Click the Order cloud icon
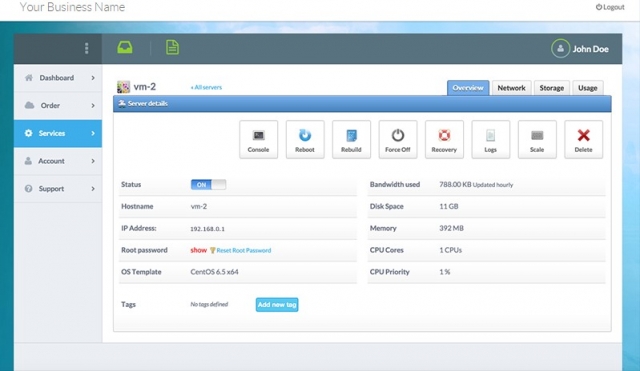 (29, 105)
